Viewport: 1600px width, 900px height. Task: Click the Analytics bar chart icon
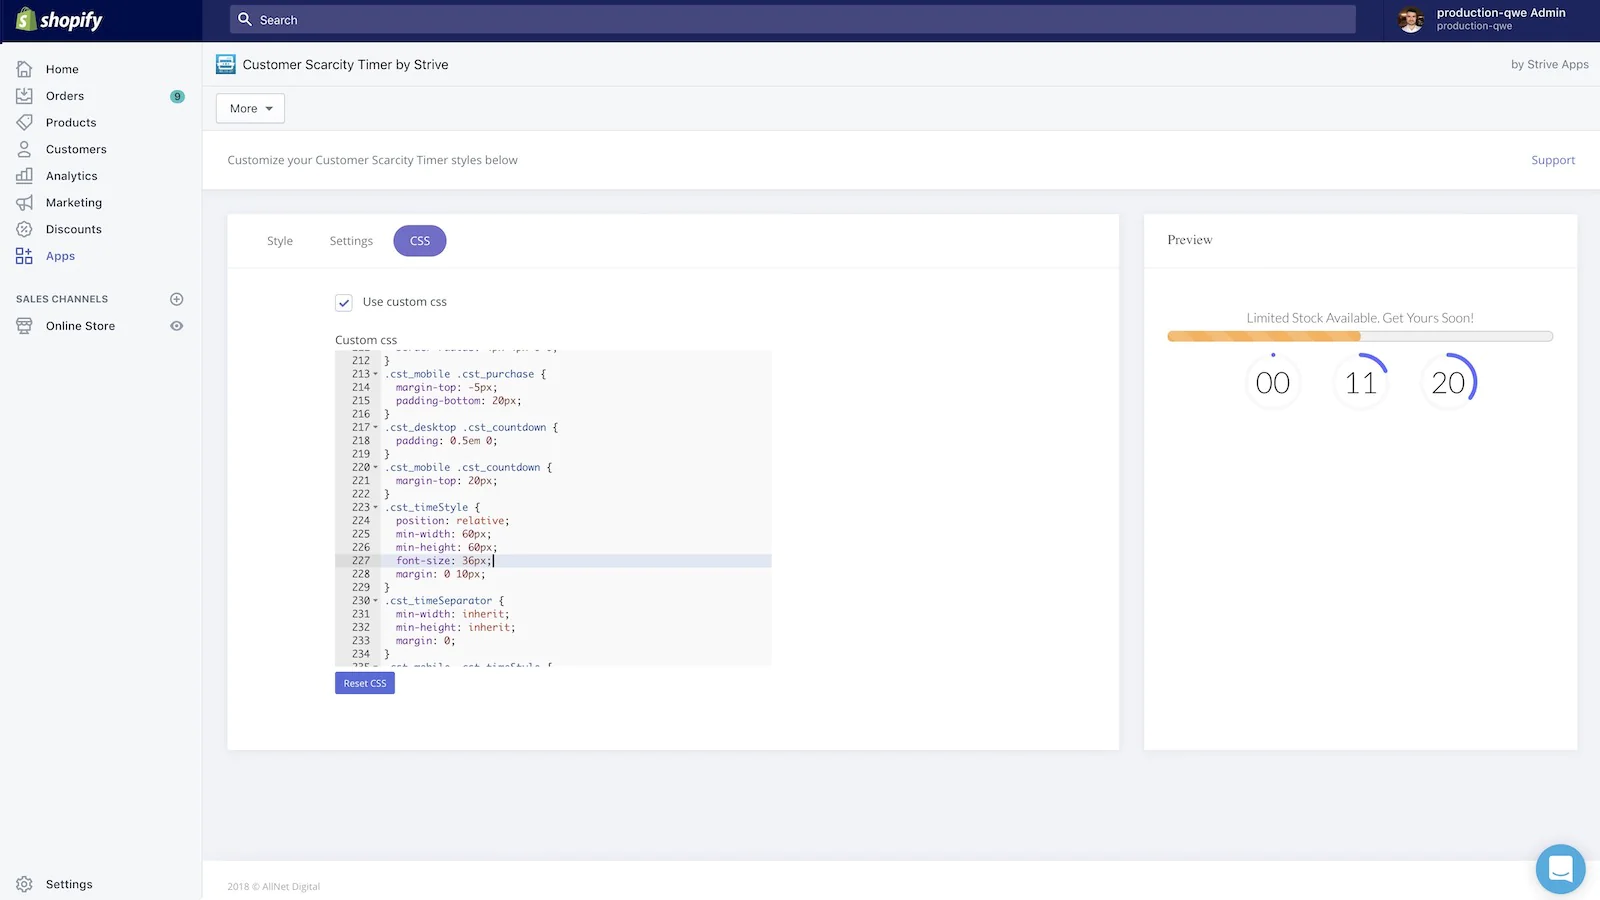(25, 176)
